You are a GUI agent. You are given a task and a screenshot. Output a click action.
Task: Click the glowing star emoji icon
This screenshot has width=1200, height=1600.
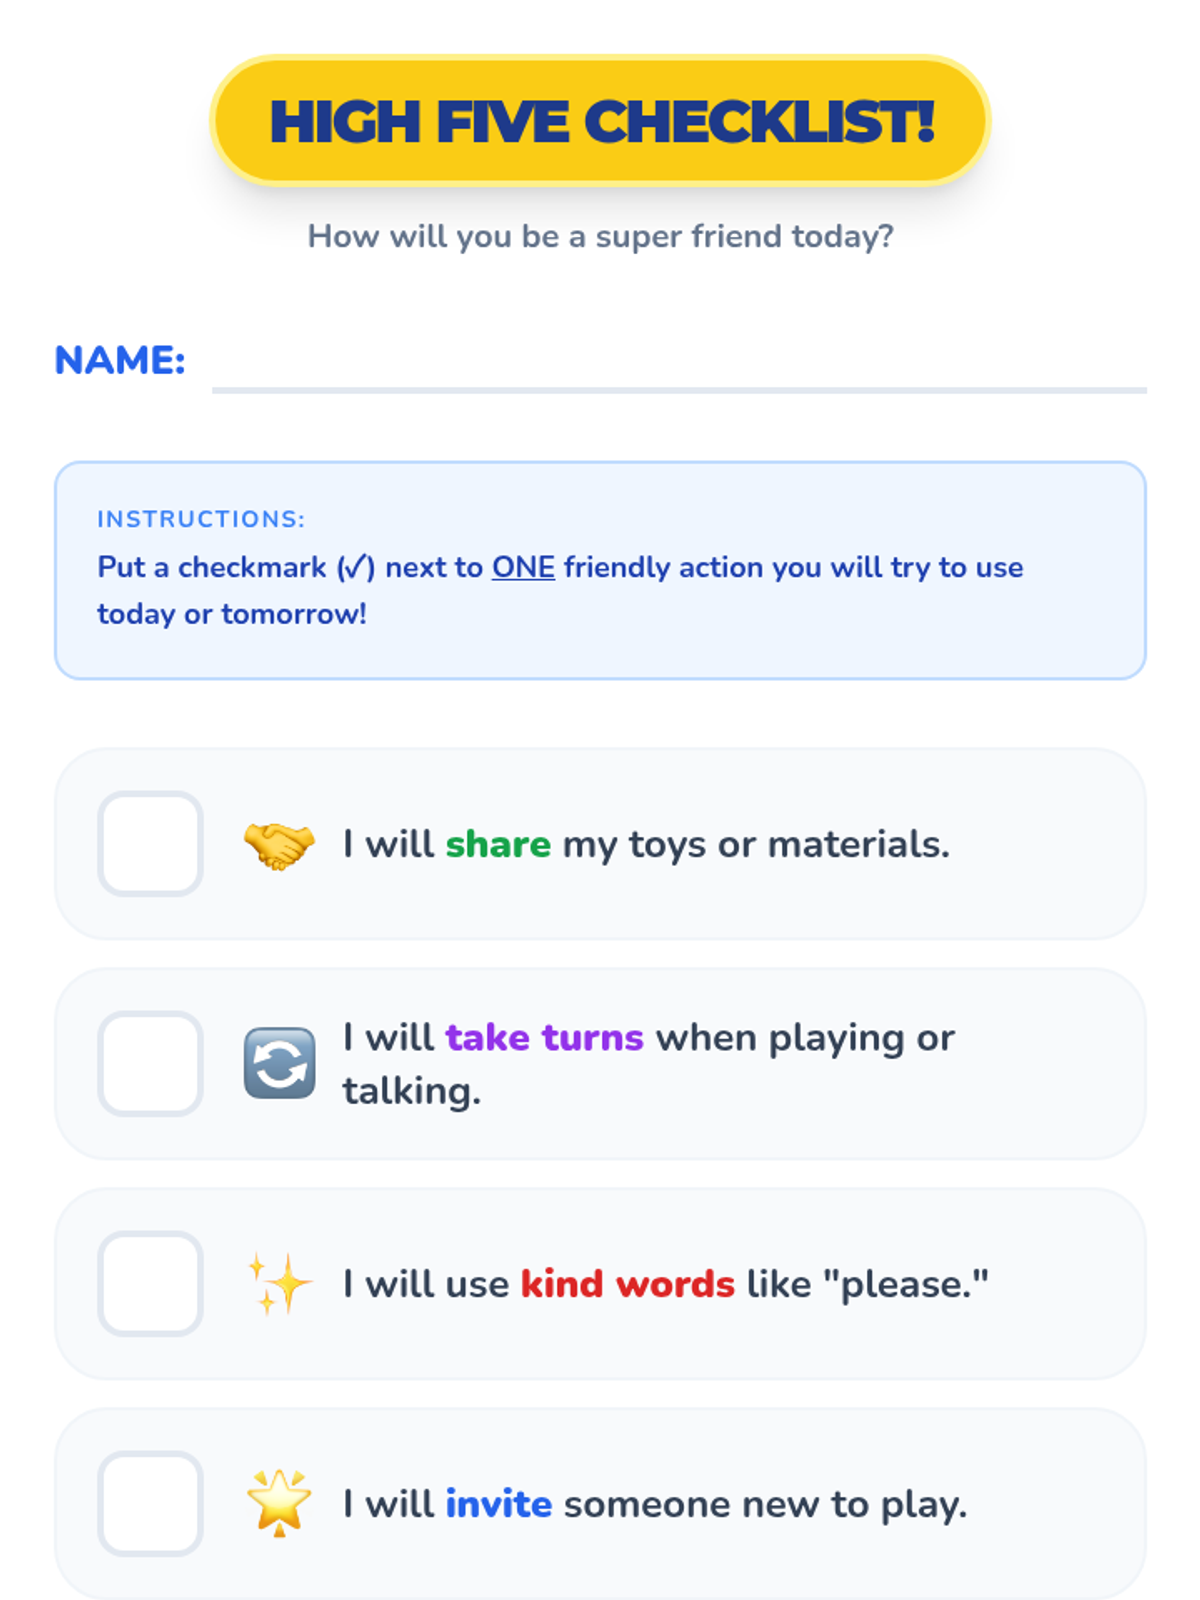(279, 1503)
